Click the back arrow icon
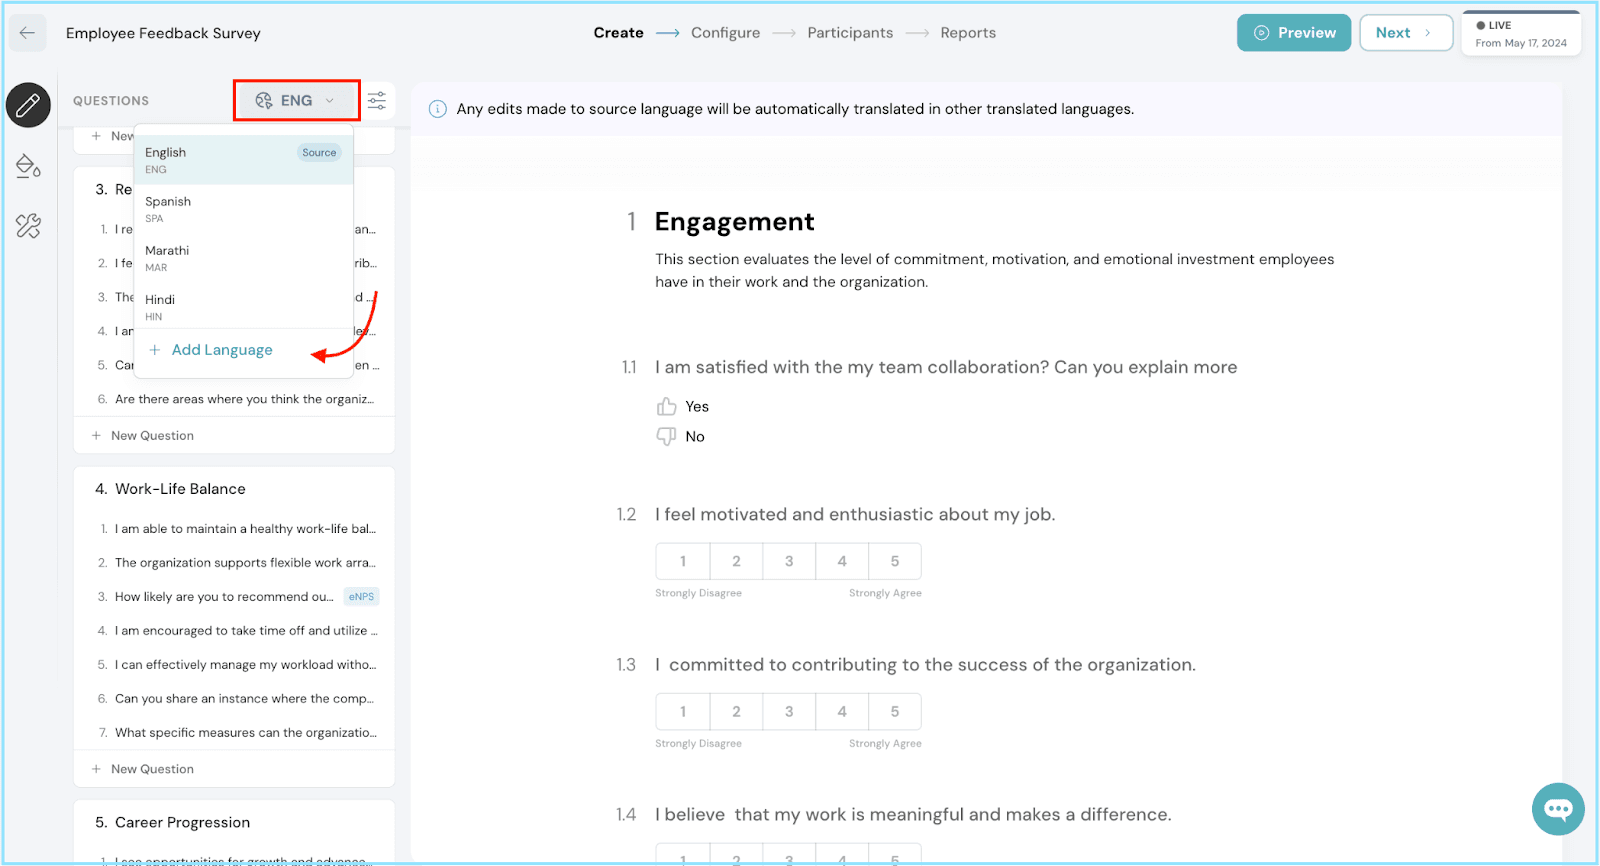The image size is (1600, 866). (27, 33)
